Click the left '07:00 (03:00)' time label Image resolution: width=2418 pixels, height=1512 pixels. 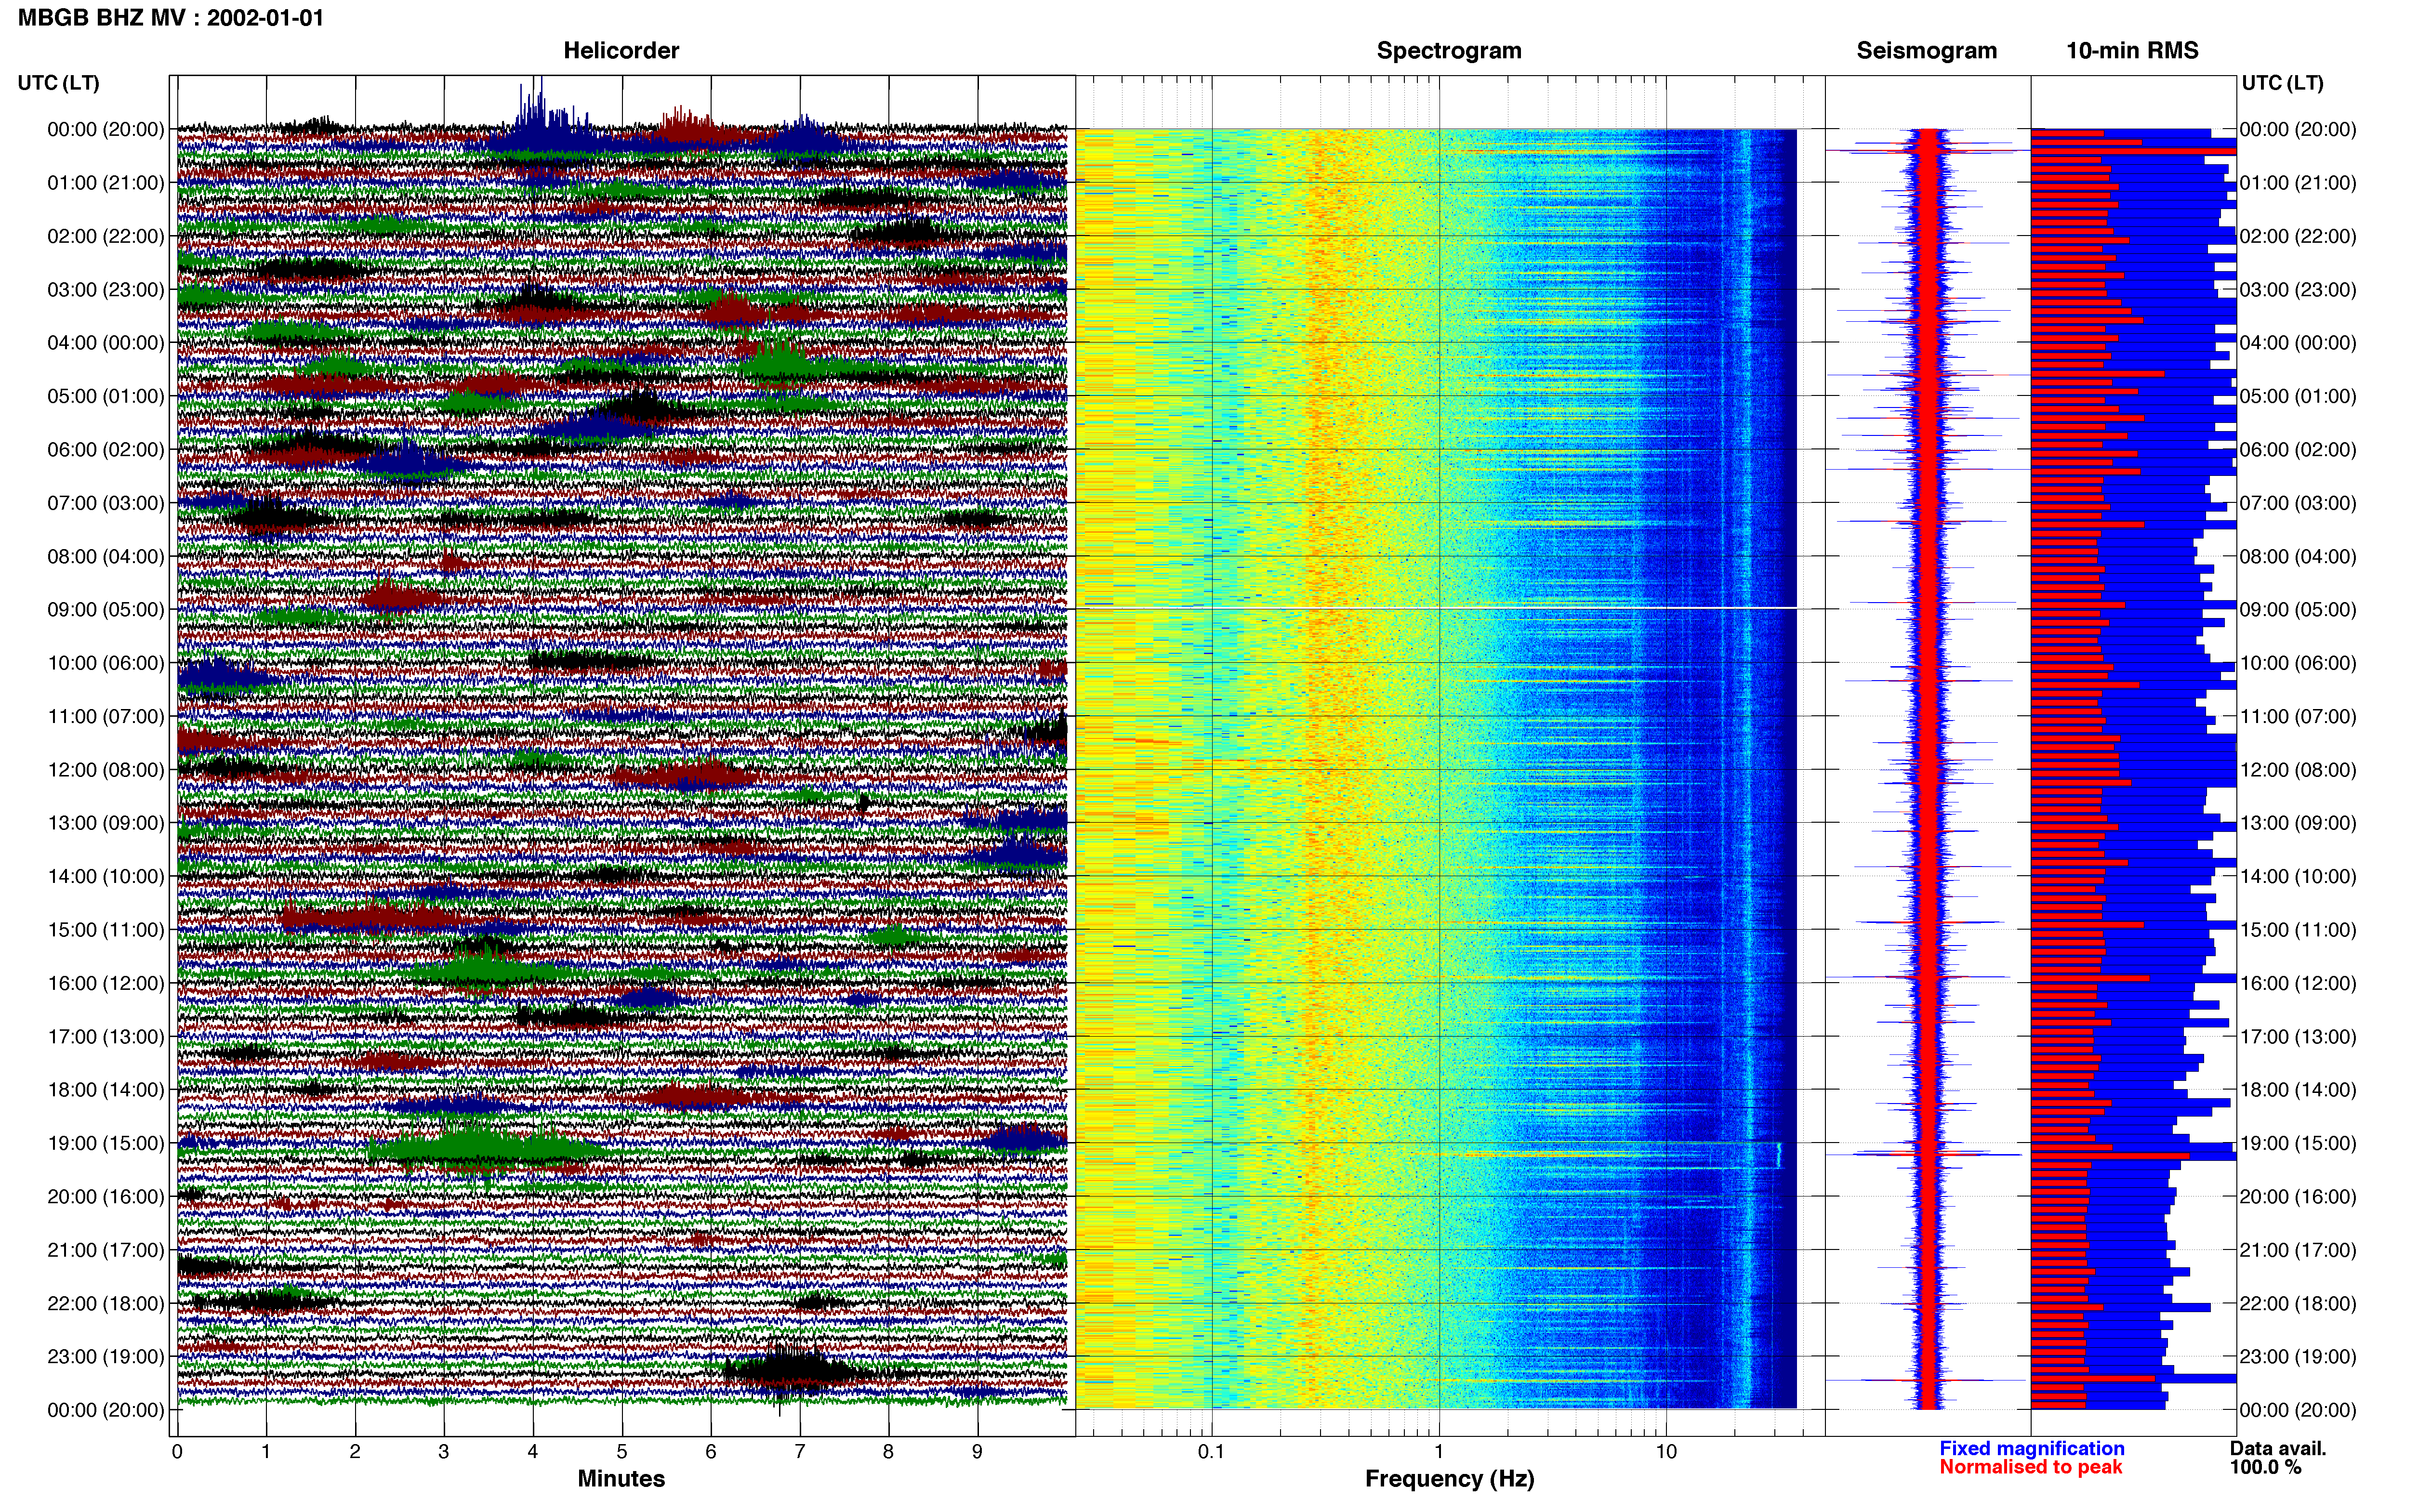105,503
